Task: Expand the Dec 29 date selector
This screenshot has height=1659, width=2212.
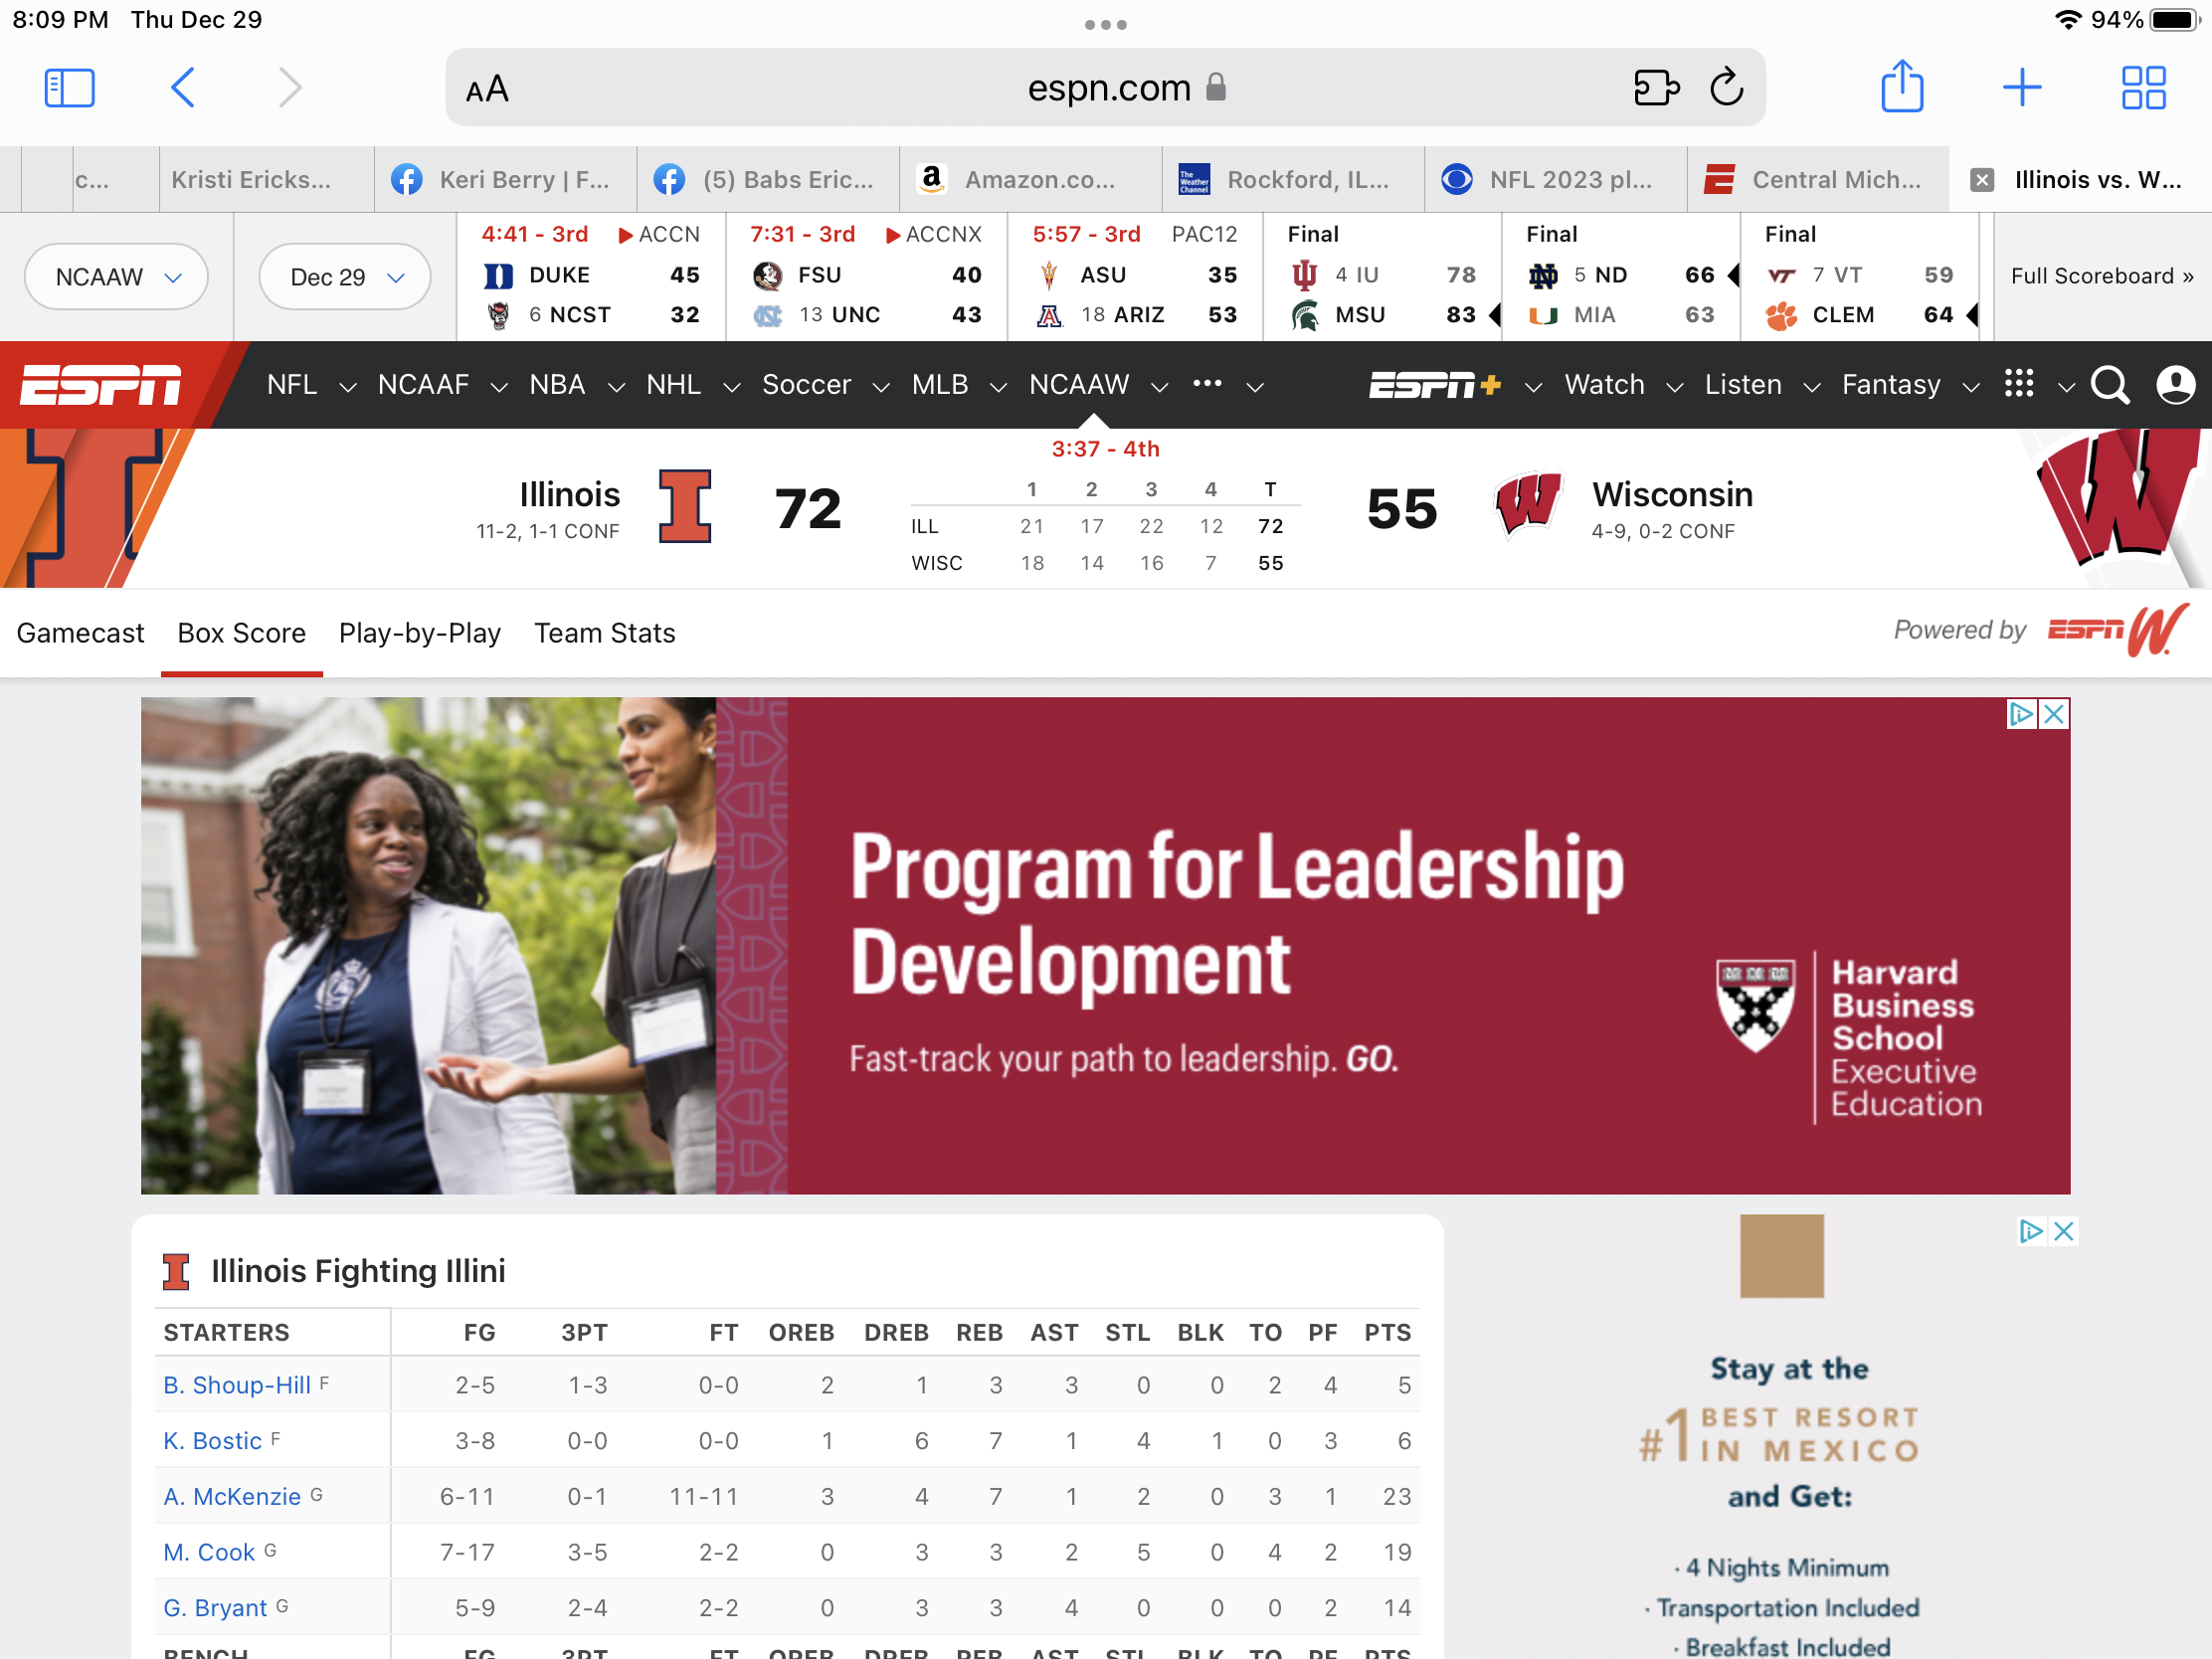Action: (x=345, y=277)
